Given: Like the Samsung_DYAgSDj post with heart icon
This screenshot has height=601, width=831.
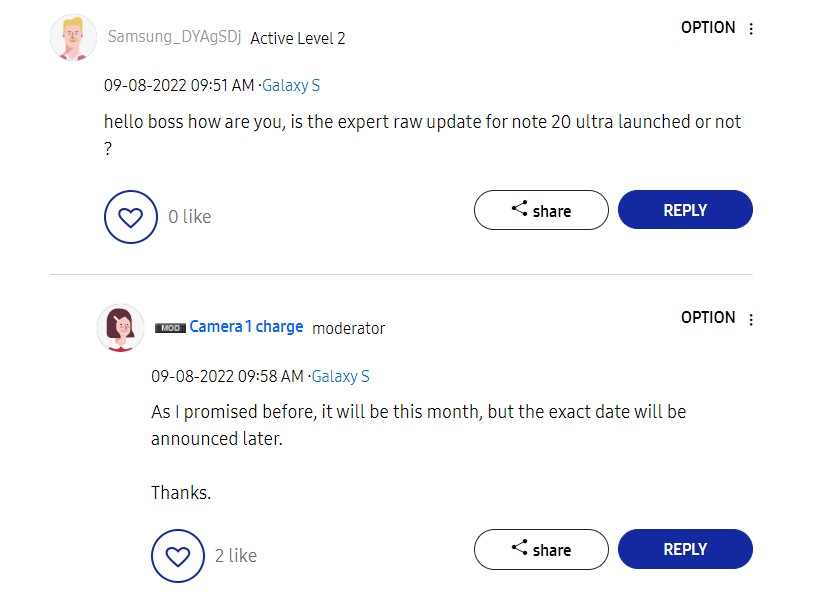Looking at the screenshot, I should (x=130, y=217).
